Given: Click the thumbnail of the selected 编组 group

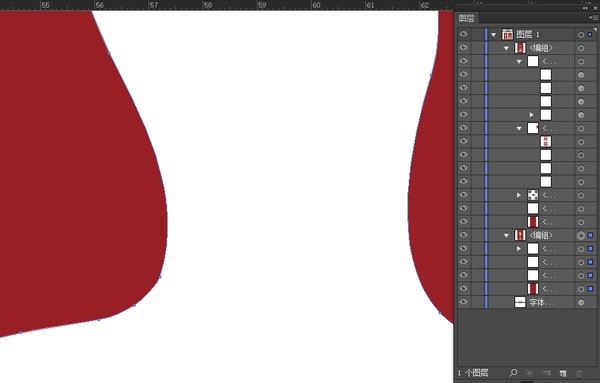Looking at the screenshot, I should 520,235.
